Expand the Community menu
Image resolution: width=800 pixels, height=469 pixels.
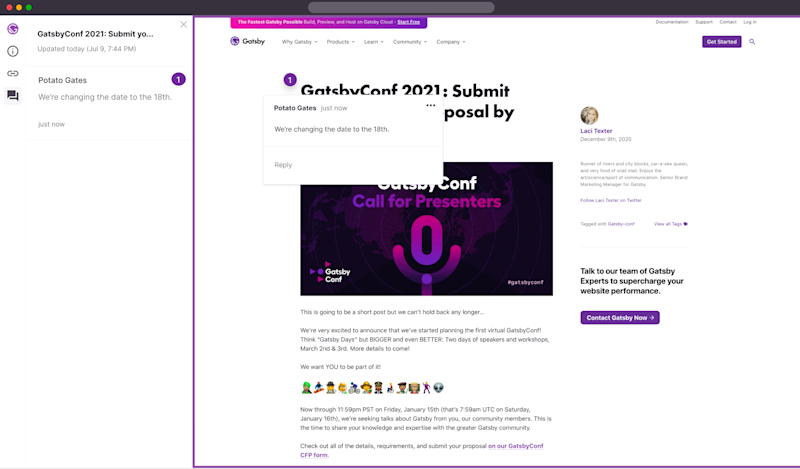coord(410,42)
